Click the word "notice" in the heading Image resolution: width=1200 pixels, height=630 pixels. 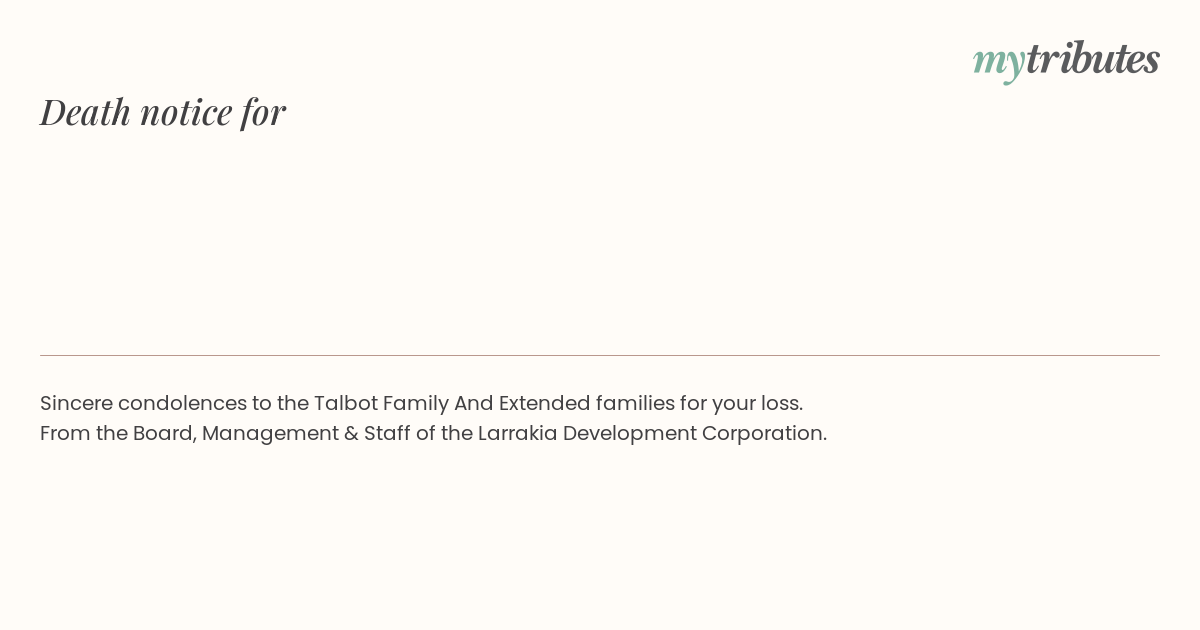[x=186, y=112]
